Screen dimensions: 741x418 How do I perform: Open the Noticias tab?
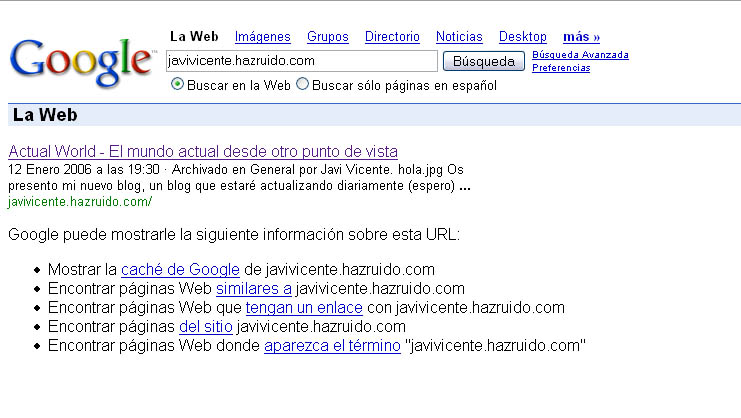click(x=459, y=37)
